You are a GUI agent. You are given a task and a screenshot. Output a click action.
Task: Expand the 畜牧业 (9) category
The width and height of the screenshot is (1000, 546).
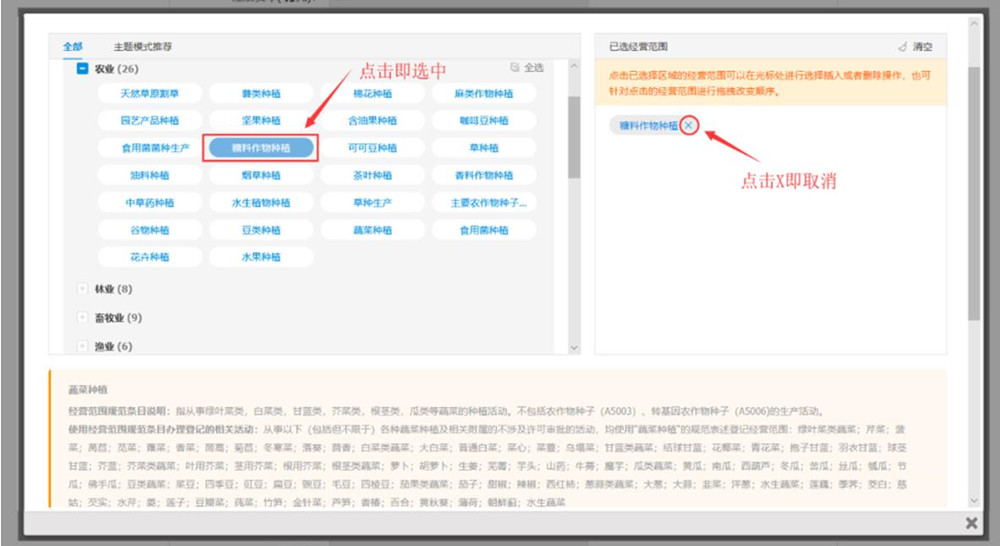click(x=83, y=318)
